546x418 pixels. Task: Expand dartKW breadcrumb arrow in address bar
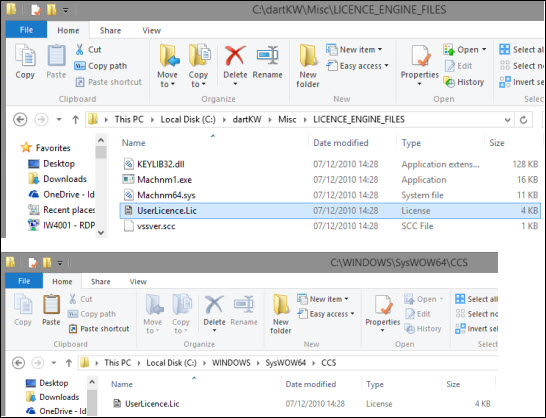point(270,120)
